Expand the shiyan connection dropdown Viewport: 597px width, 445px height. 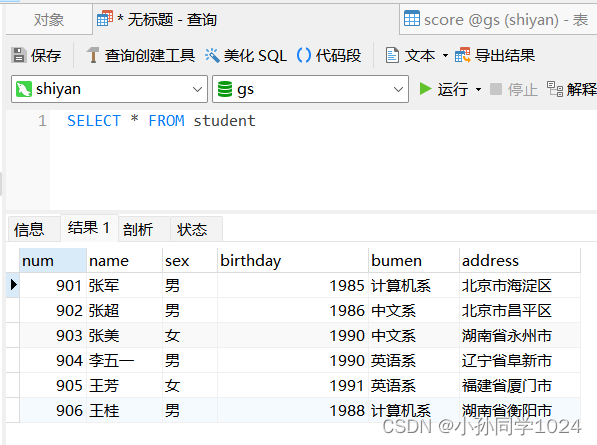tap(197, 89)
